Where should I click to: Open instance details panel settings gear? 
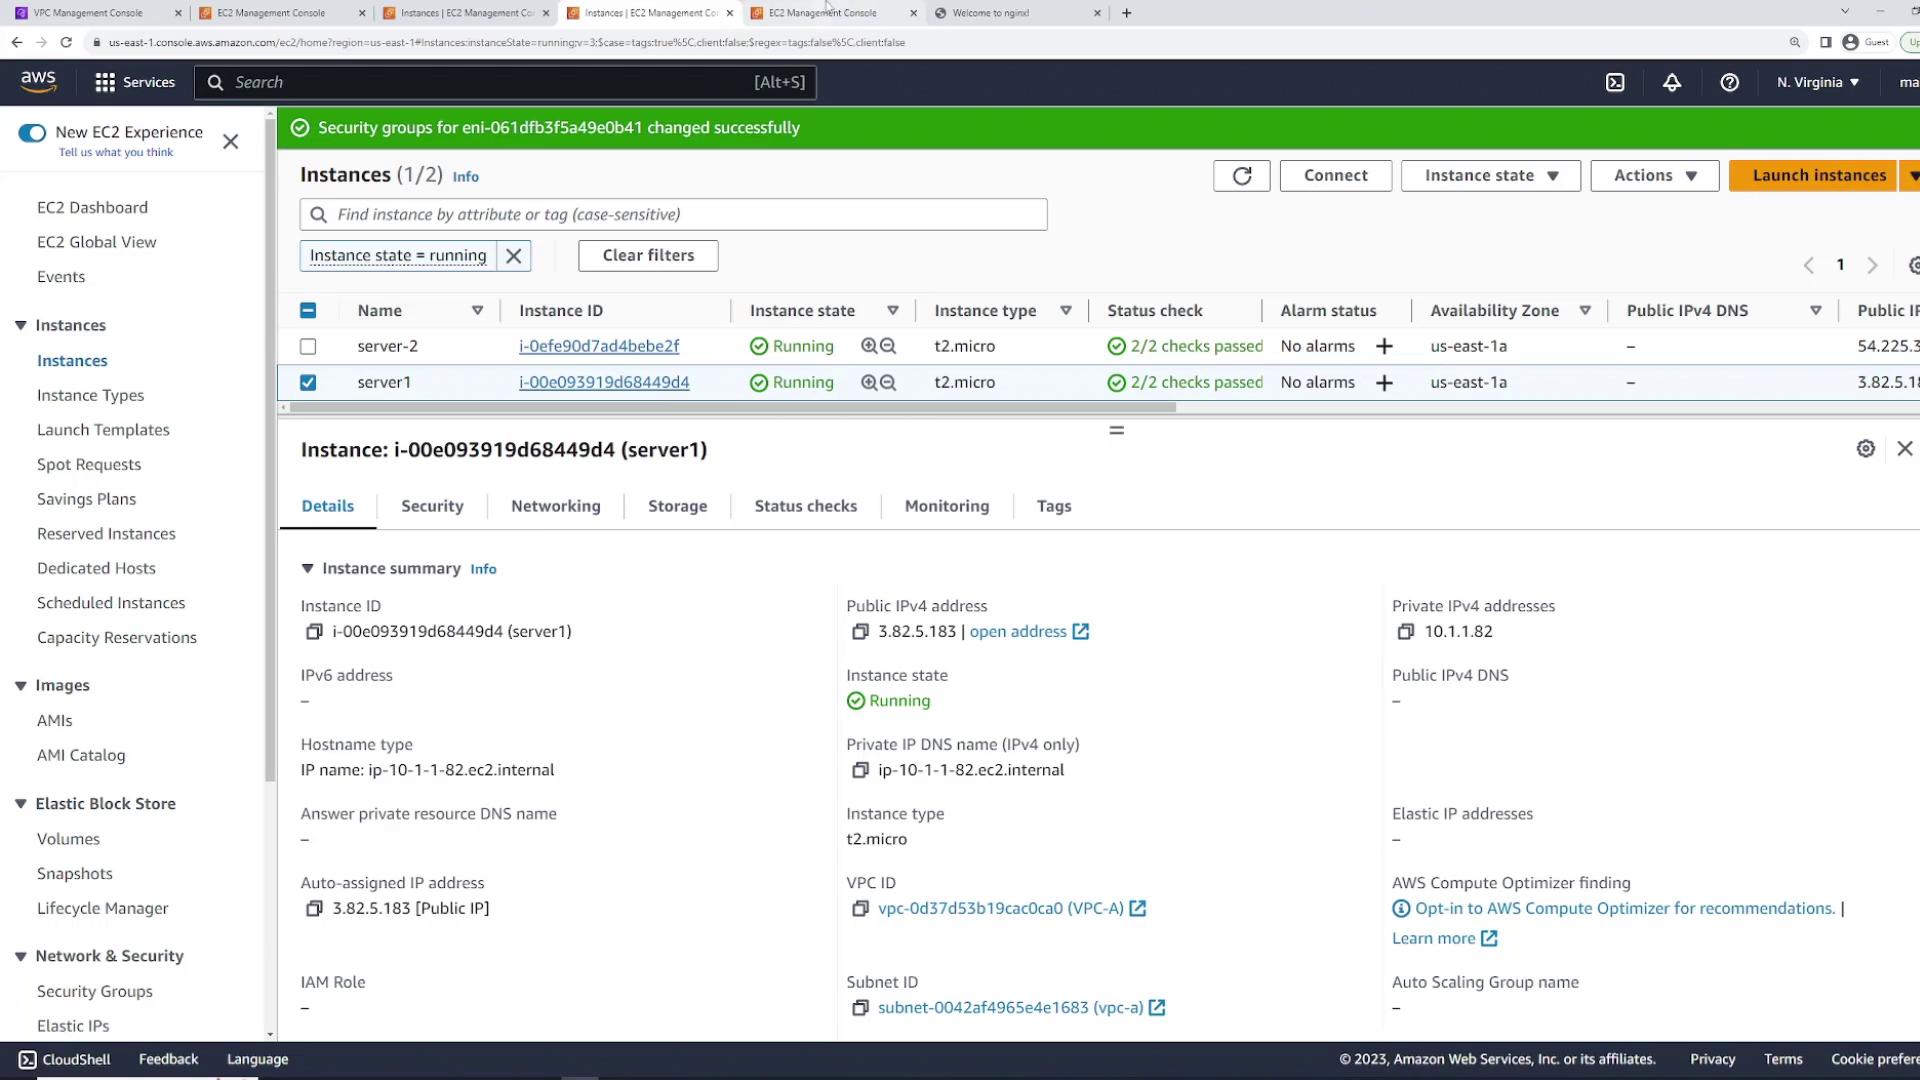(x=1865, y=449)
